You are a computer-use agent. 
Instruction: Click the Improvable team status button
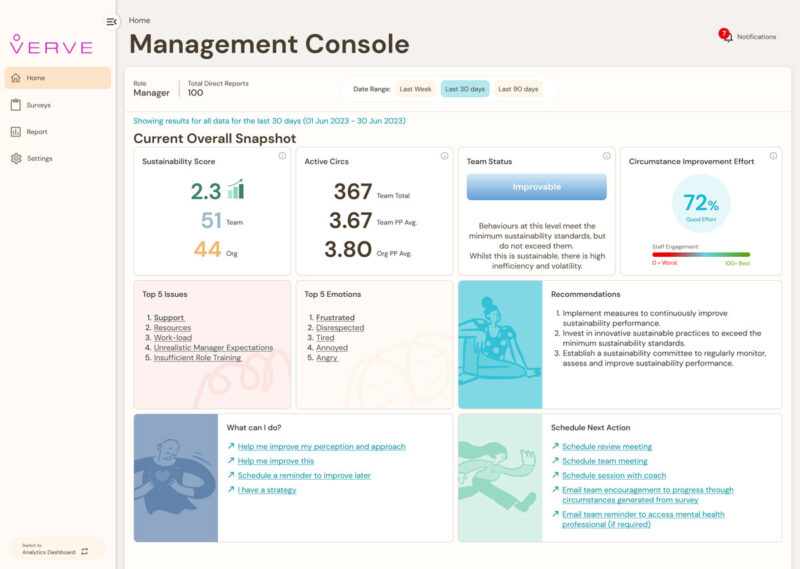click(537, 187)
